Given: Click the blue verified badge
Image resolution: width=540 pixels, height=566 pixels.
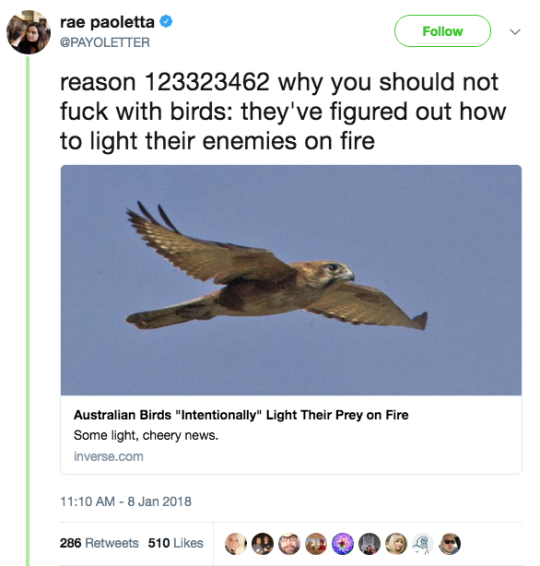Looking at the screenshot, I should (166, 22).
